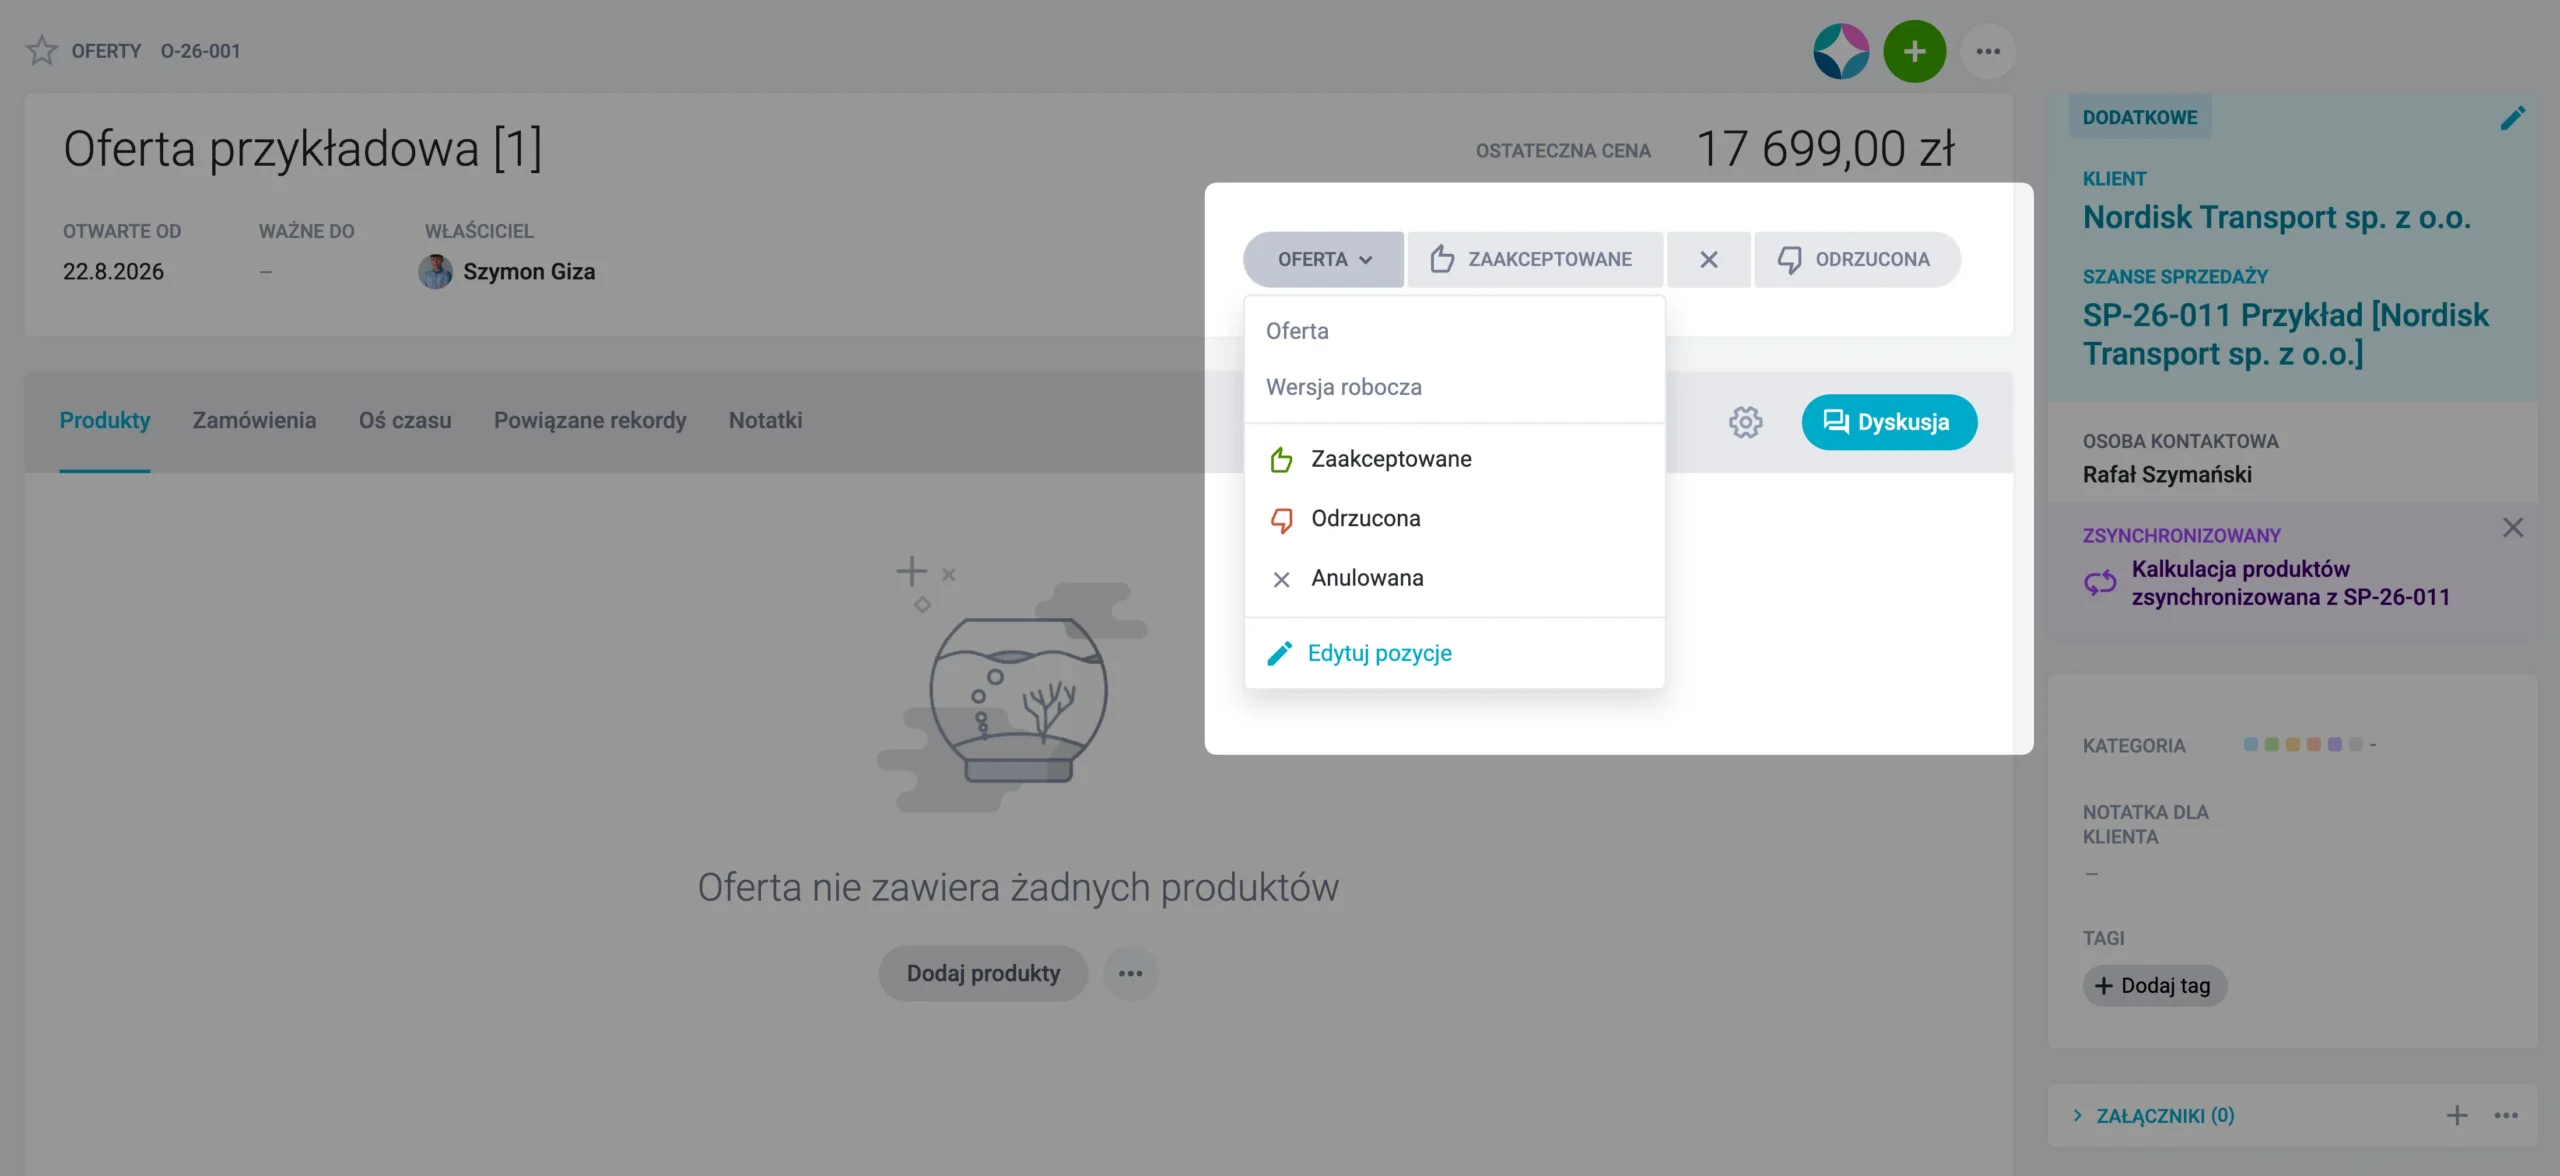
Task: Open the colorful AI assistant icon
Action: click(1841, 51)
